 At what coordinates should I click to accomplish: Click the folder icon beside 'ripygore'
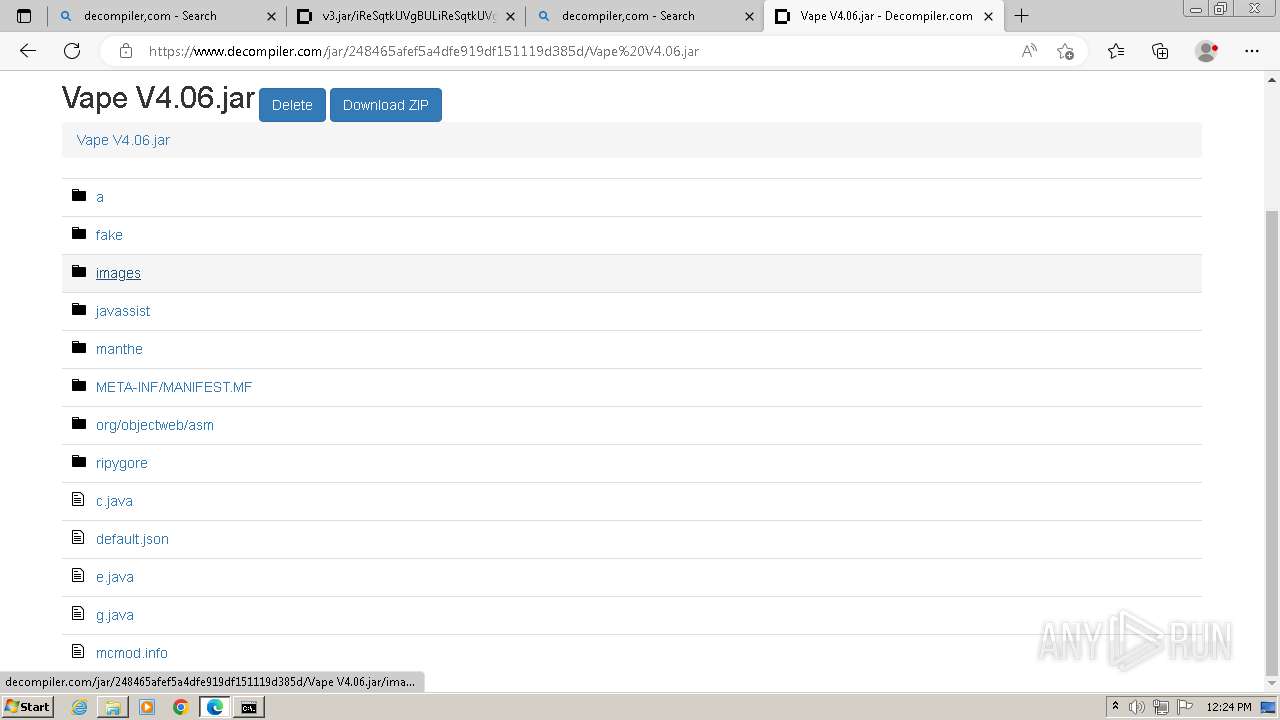(x=79, y=461)
